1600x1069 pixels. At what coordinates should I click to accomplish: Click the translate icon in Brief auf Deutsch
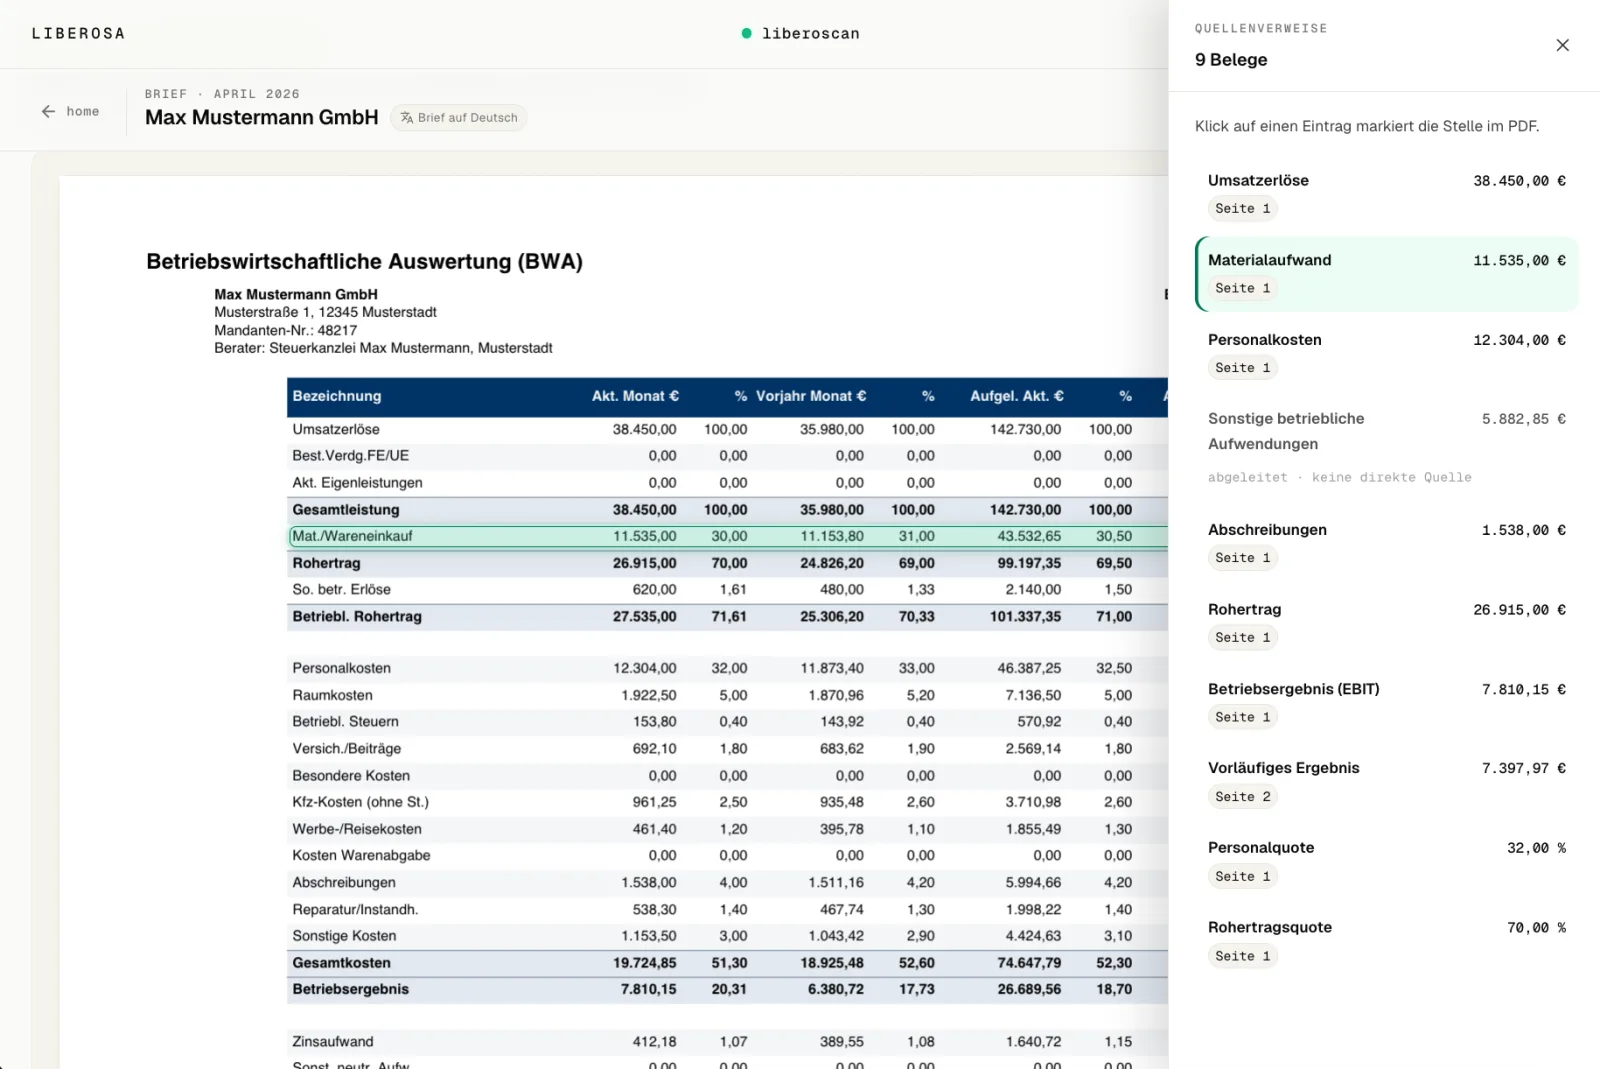pos(407,118)
